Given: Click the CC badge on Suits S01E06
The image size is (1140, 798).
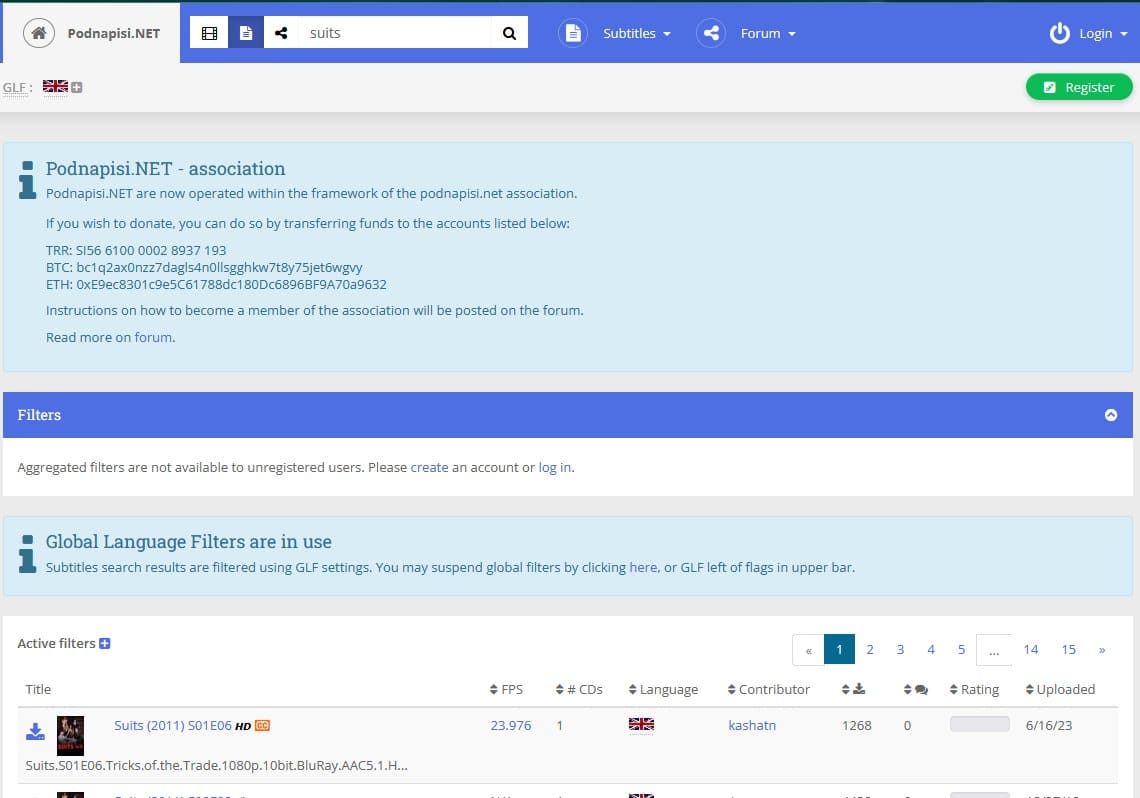Looking at the screenshot, I should point(262,725).
